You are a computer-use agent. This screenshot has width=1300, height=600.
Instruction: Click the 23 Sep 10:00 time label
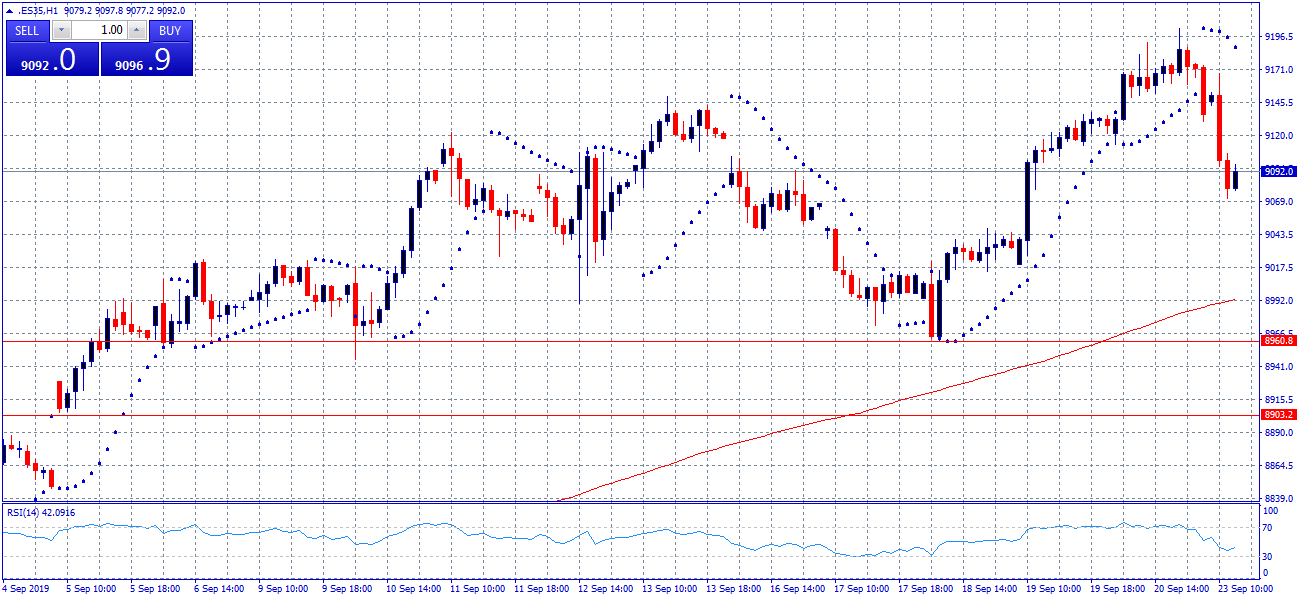[1247, 589]
